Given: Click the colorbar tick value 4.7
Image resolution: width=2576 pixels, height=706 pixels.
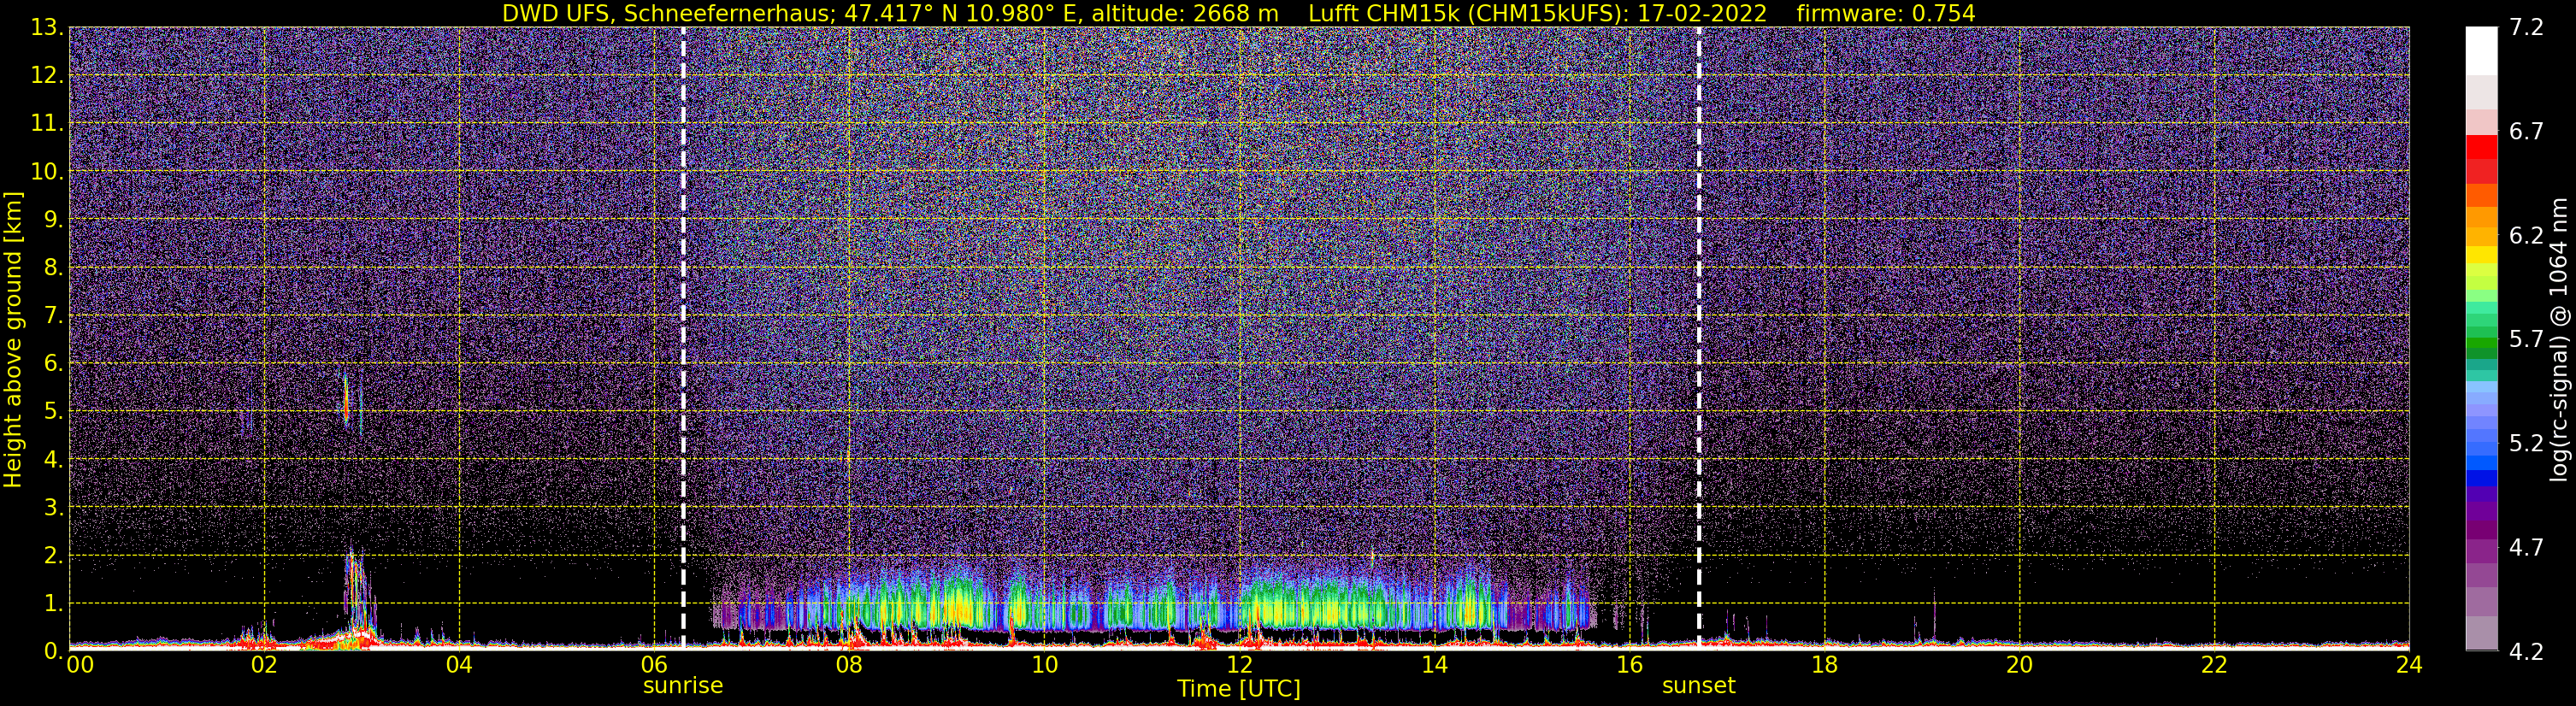Looking at the screenshot, I should (2526, 548).
